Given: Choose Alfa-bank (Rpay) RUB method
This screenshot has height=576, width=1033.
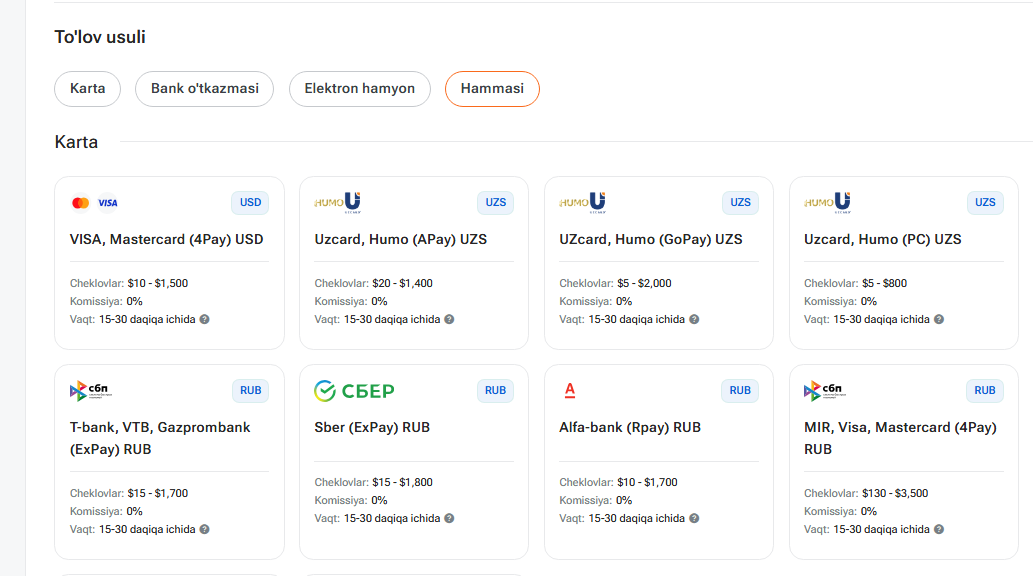Looking at the screenshot, I should coord(659,462).
